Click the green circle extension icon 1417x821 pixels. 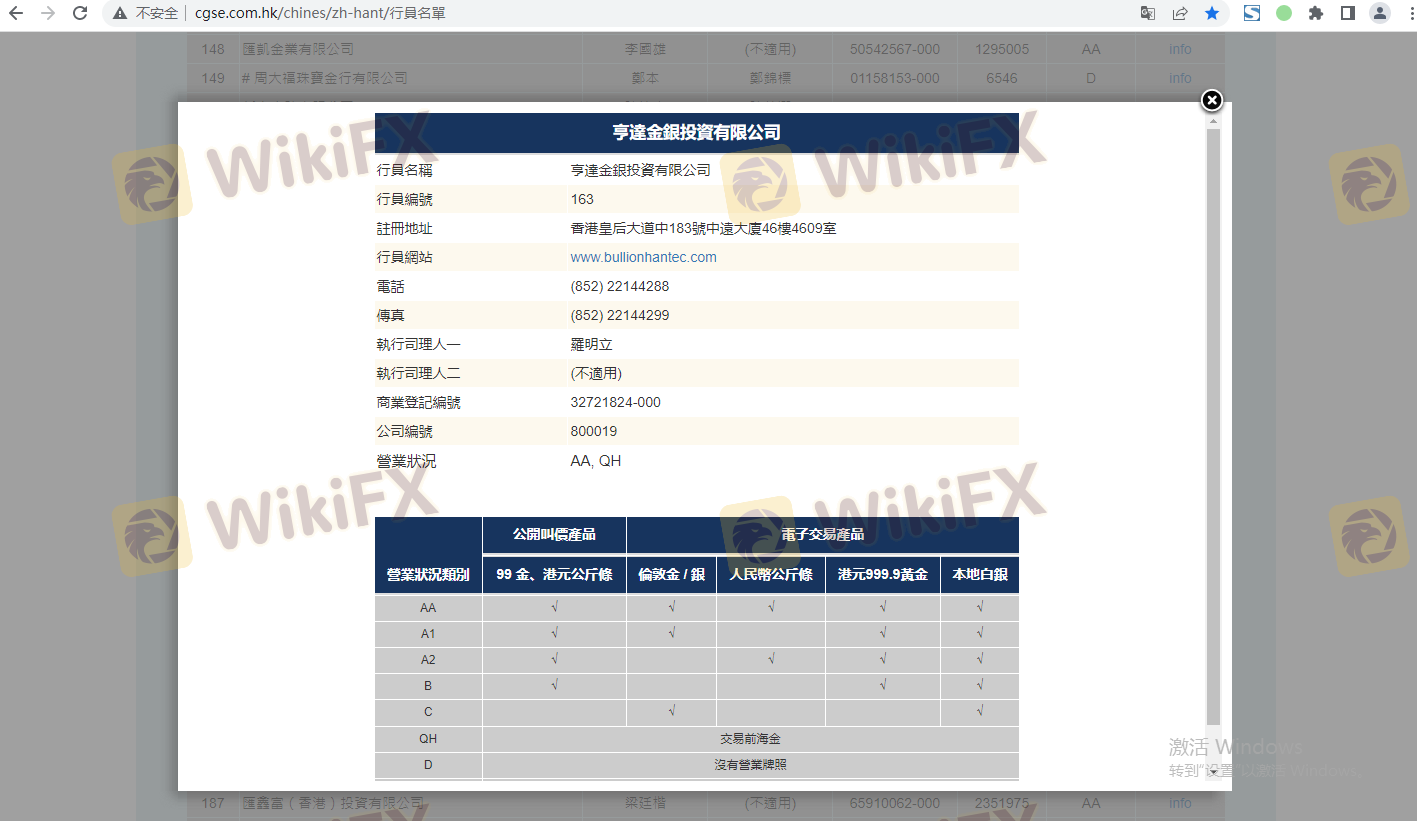[x=1284, y=14]
